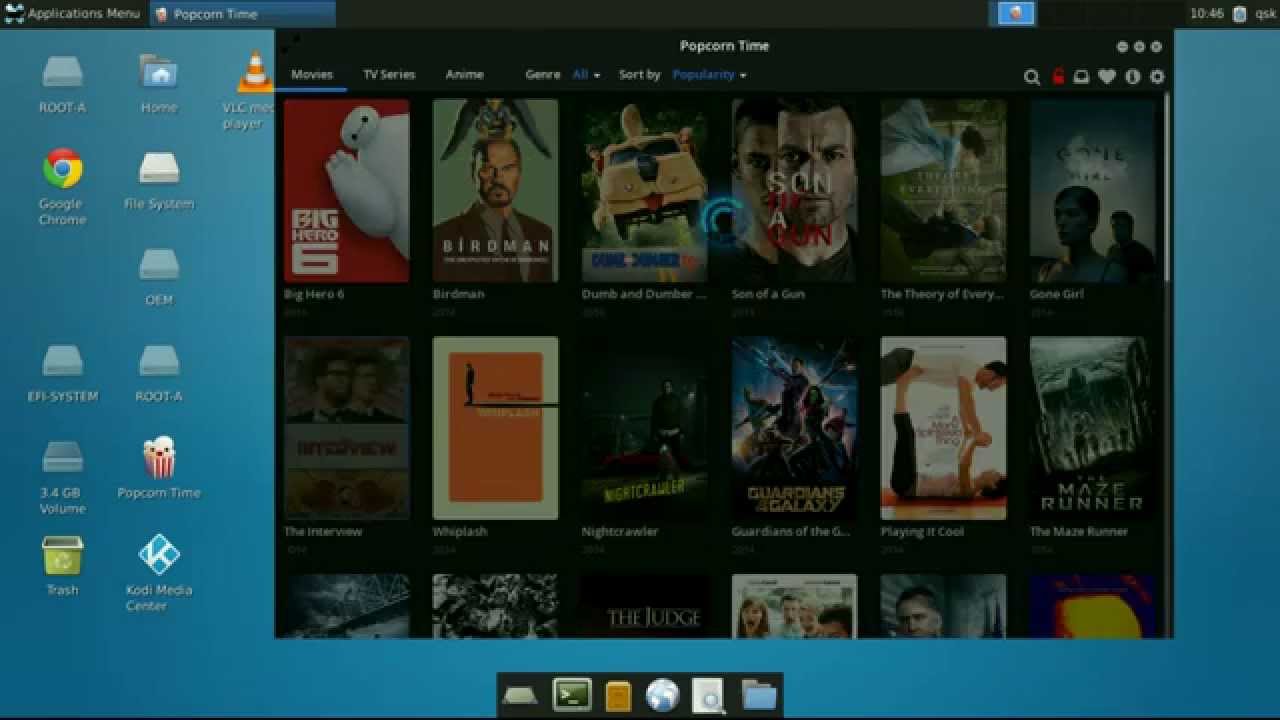Open the torrent collection inbox icon
This screenshot has width=1280, height=720.
(x=1081, y=77)
